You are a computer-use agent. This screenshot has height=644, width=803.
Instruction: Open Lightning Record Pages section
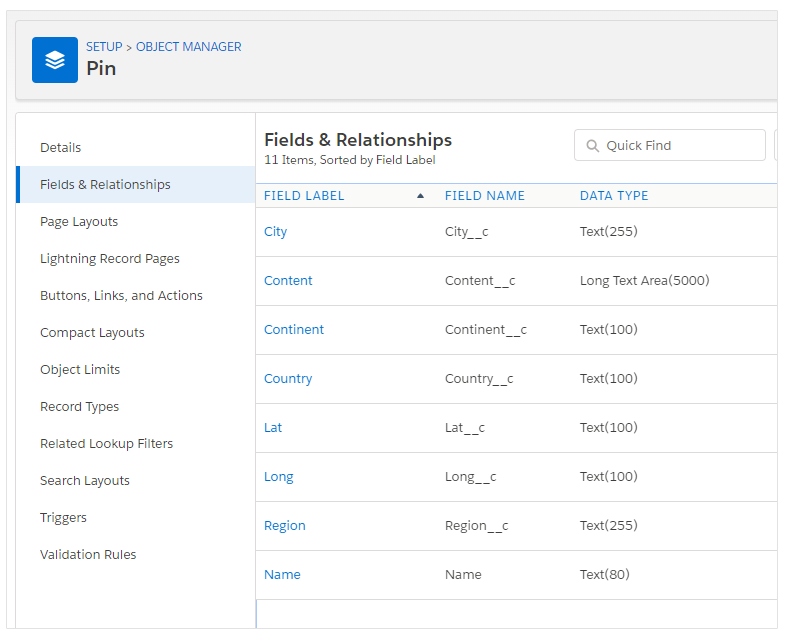click(x=110, y=259)
